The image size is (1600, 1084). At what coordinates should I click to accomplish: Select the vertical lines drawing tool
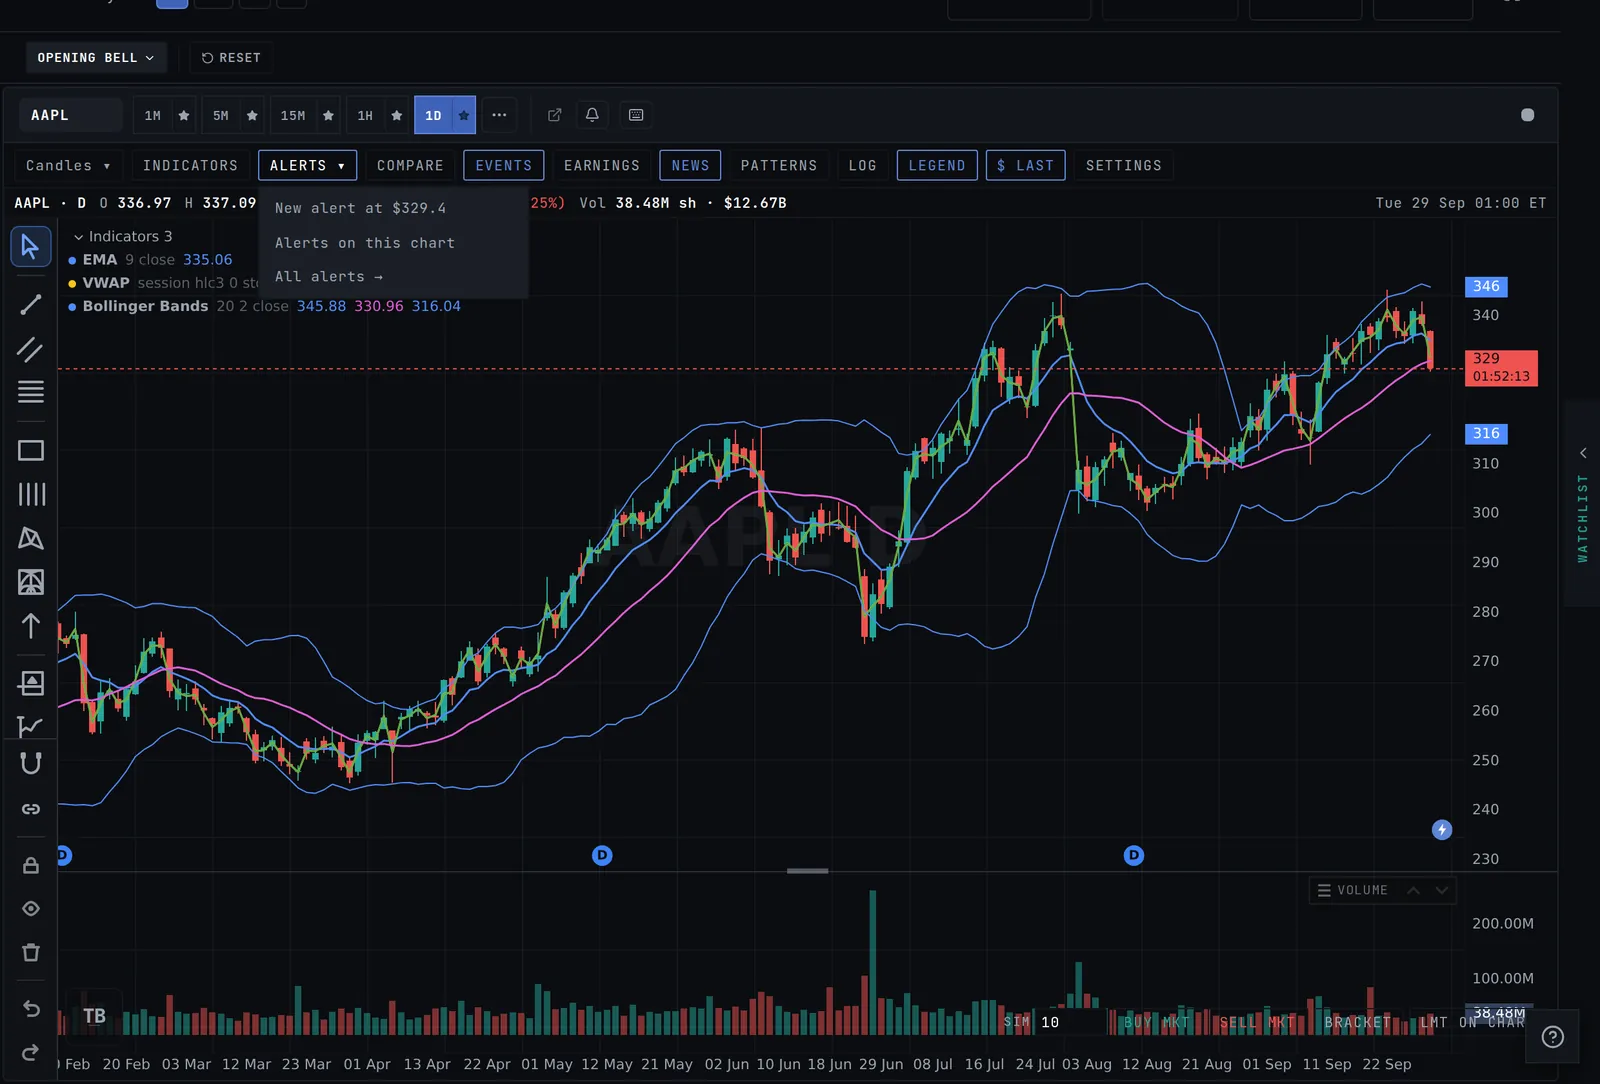pos(30,494)
